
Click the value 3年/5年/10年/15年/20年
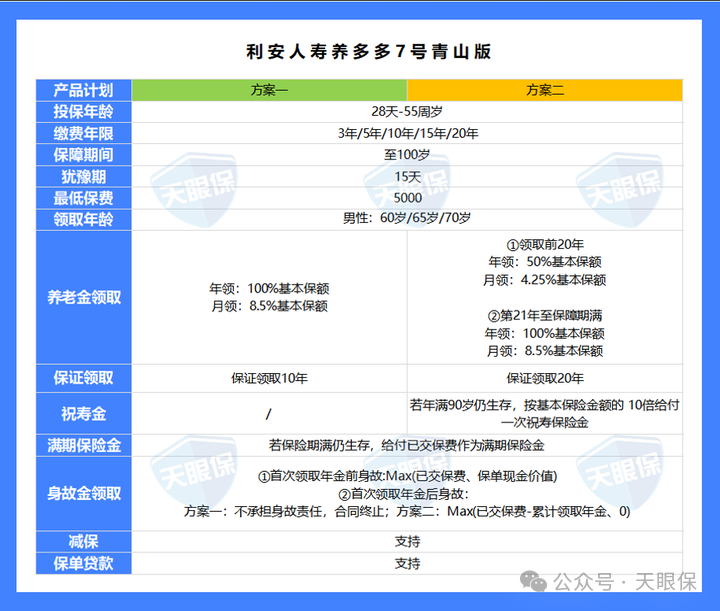(x=408, y=133)
